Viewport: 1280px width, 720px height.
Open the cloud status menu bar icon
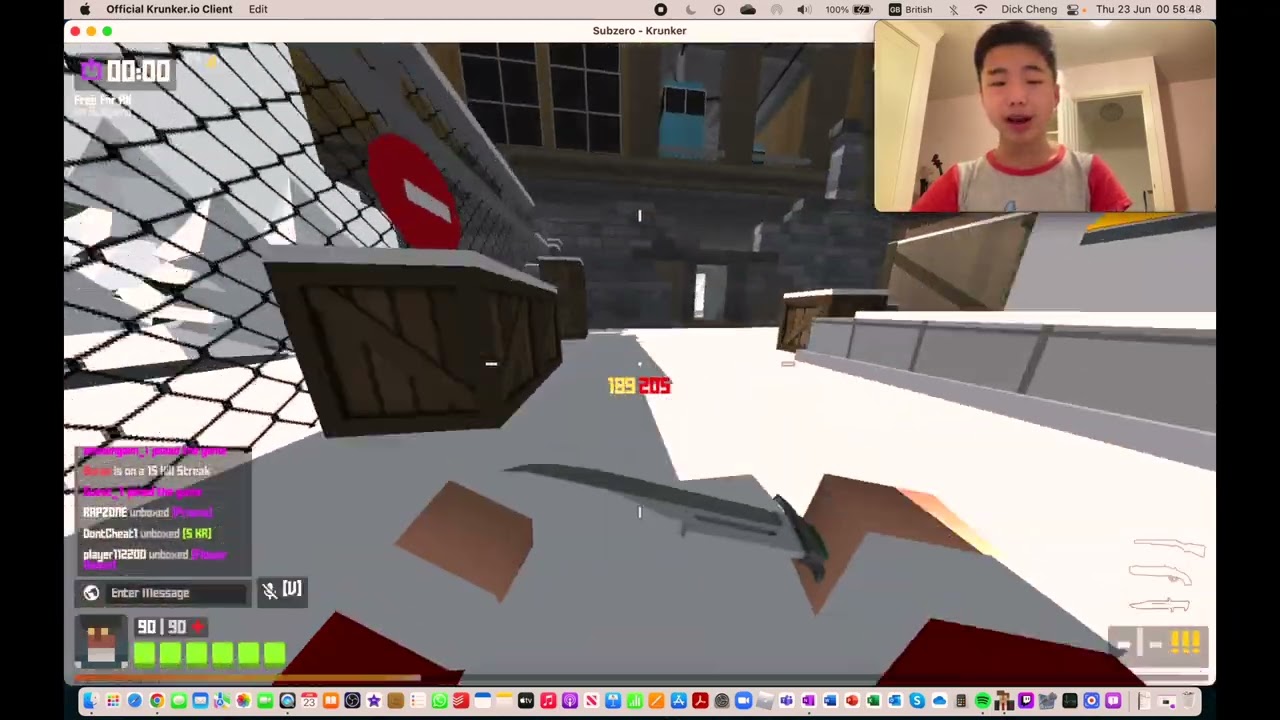tap(748, 9)
